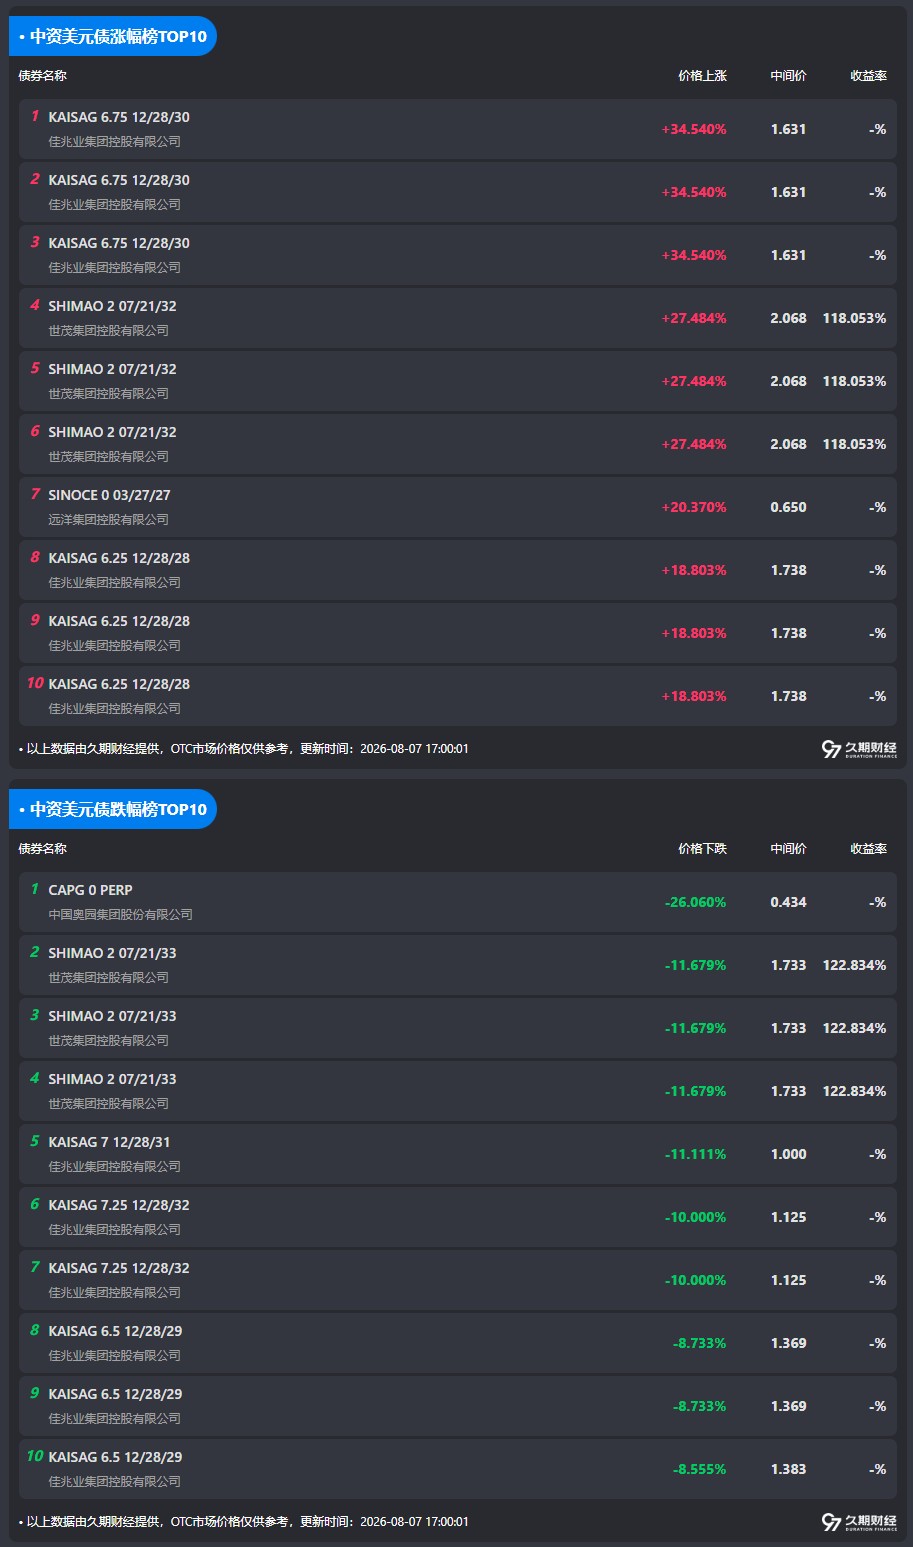The height and width of the screenshot is (1547, 913).
Task: Open losers rank 8 KAISAG 6.5 12/28/29 row
Action: tap(458, 1343)
